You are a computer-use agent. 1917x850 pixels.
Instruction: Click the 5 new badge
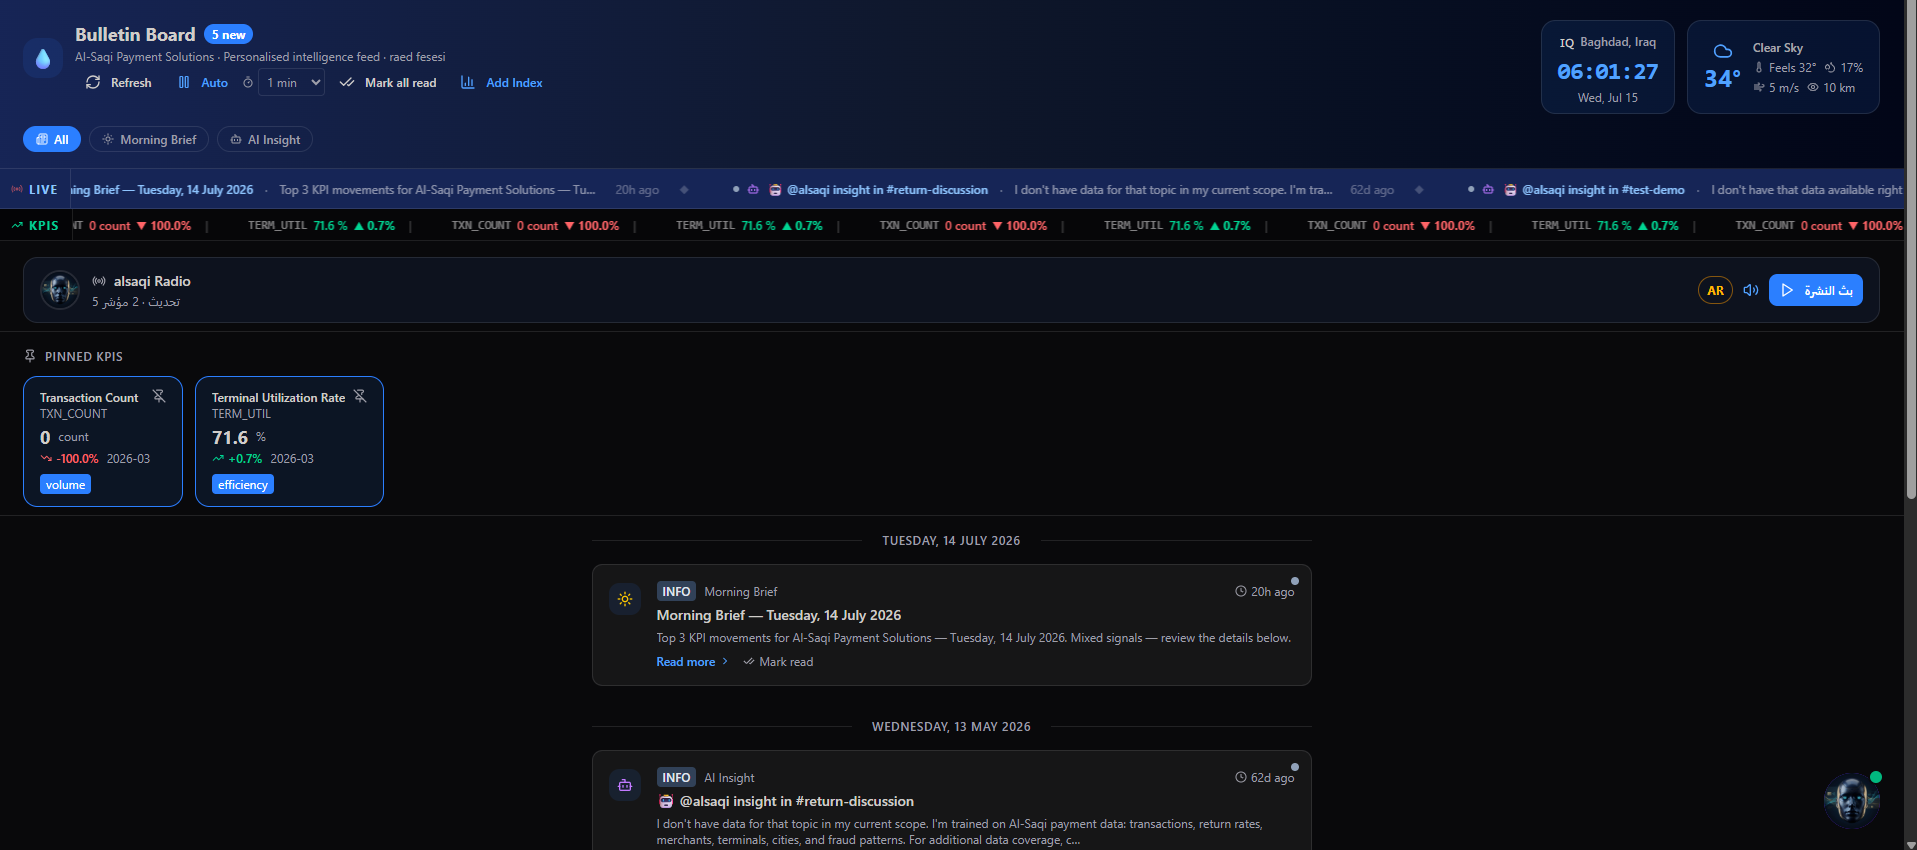[228, 34]
